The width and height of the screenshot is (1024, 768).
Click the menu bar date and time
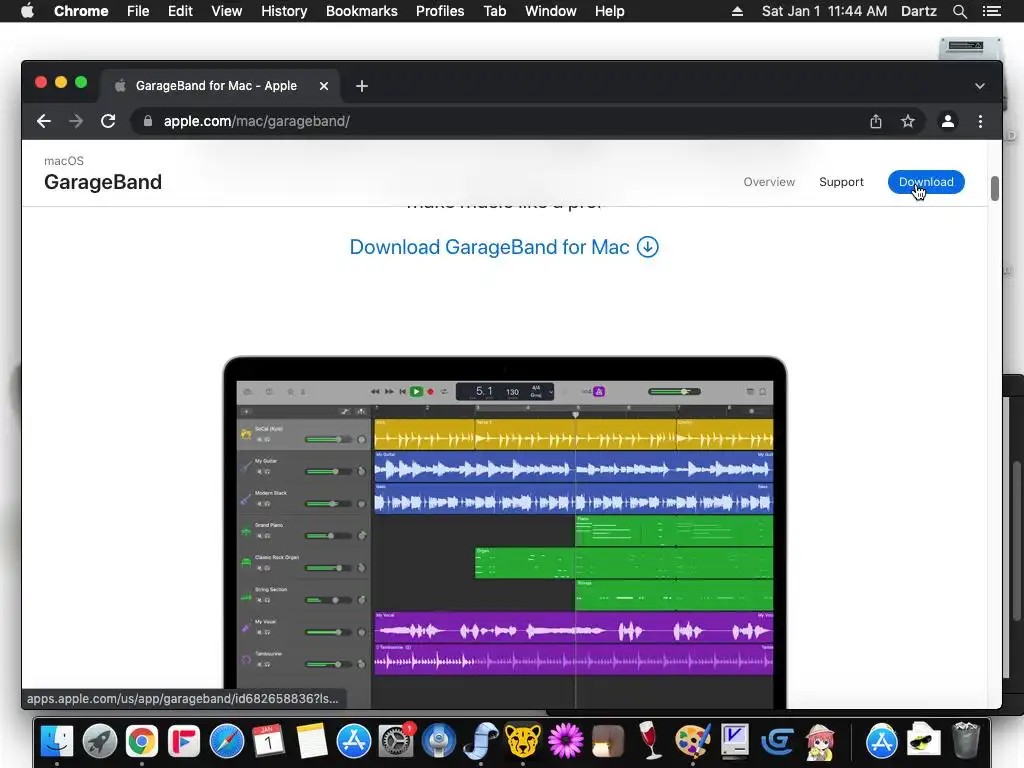coord(824,11)
